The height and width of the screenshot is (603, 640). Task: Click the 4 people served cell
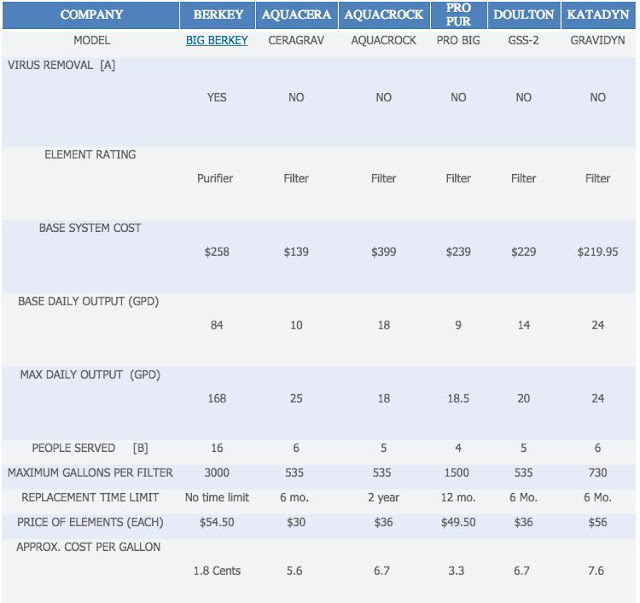point(458,448)
